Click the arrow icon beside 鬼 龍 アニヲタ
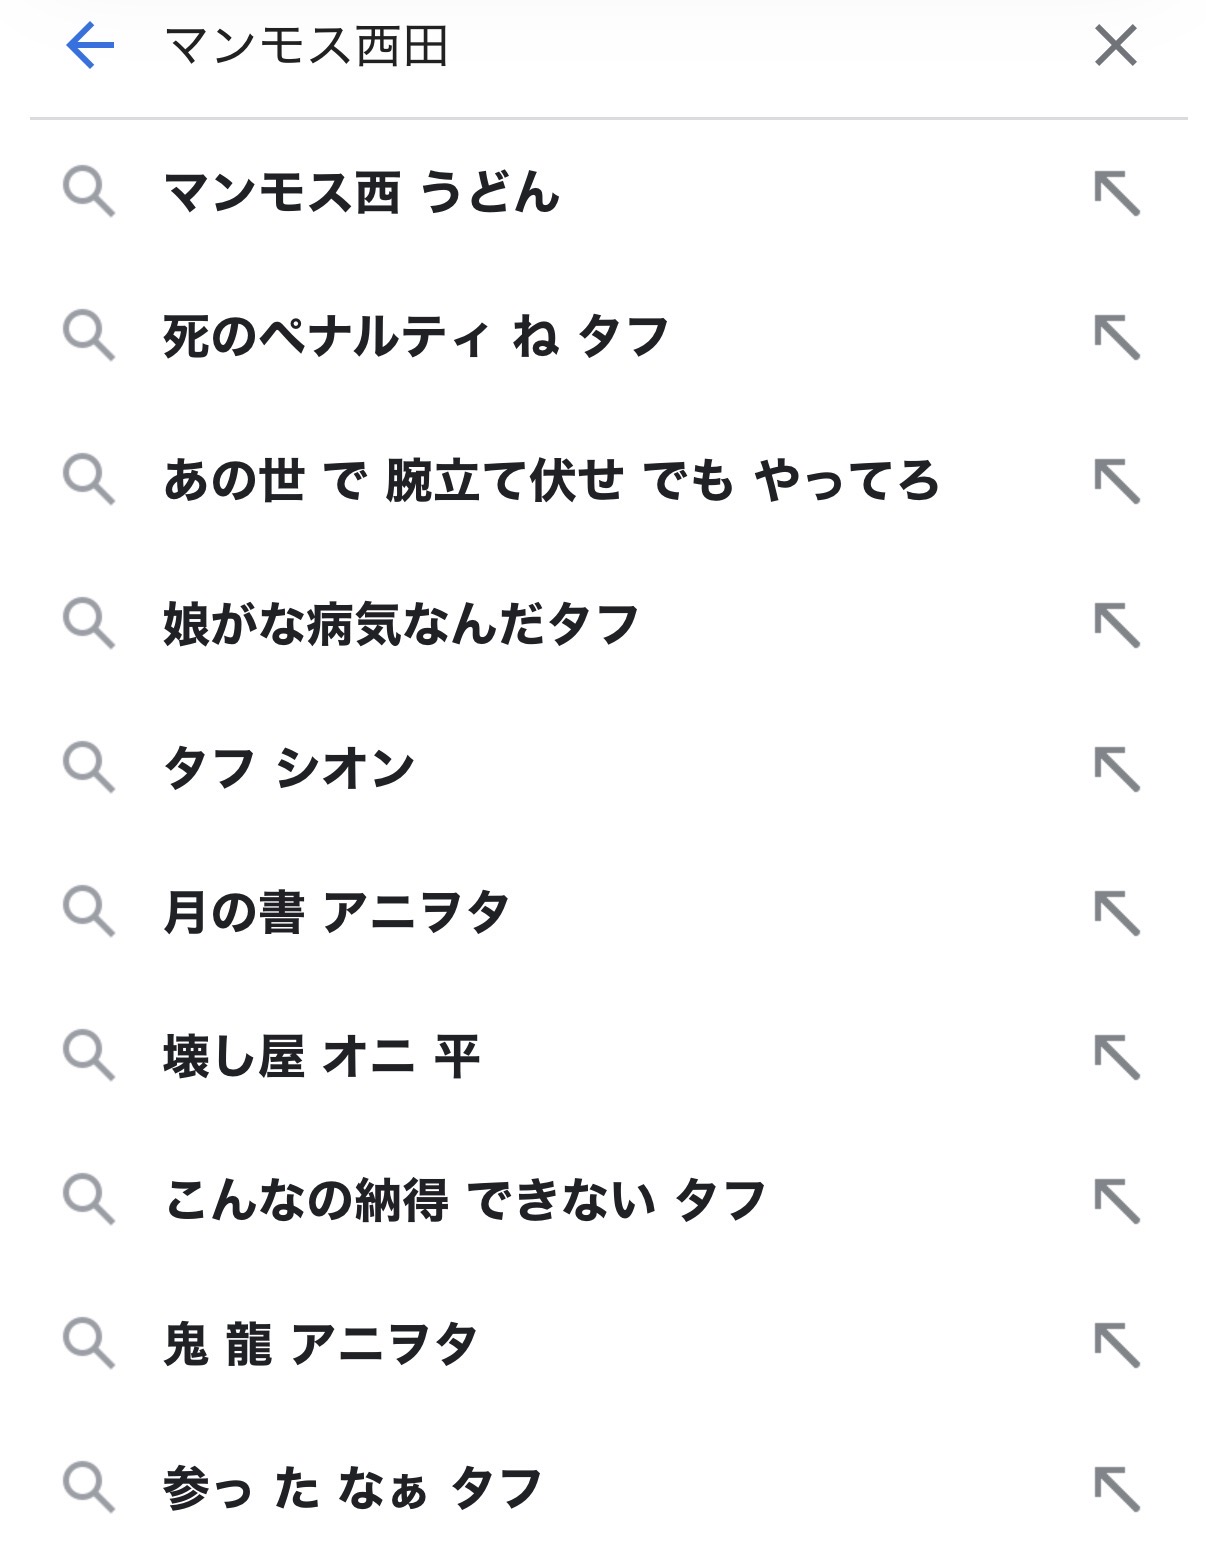This screenshot has width=1206, height=1549. [1116, 1345]
